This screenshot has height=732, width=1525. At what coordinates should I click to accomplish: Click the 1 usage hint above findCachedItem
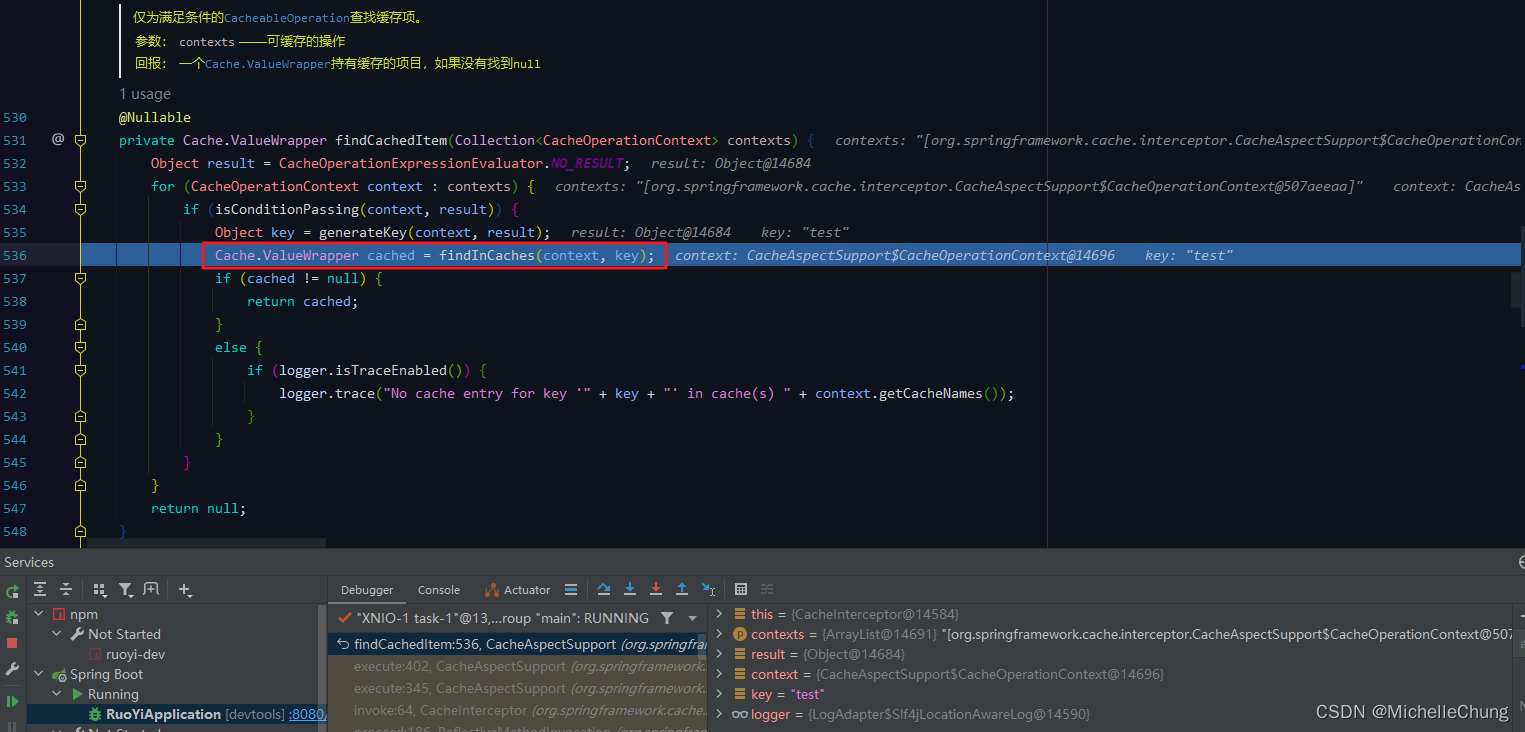point(146,93)
